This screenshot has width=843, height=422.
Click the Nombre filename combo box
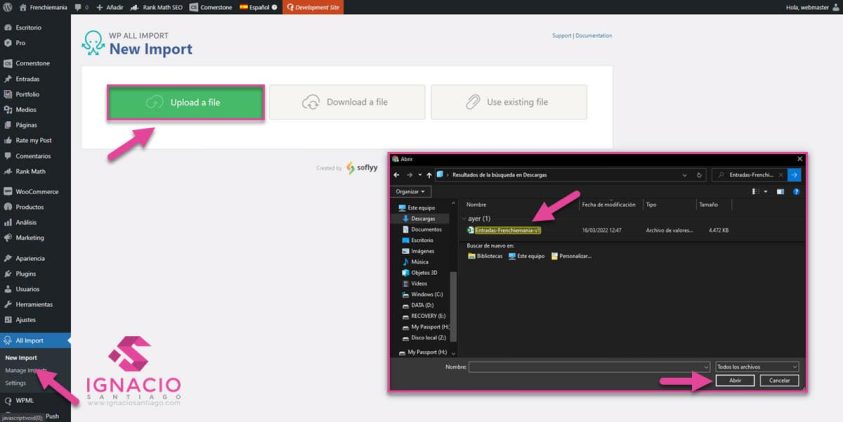(589, 367)
